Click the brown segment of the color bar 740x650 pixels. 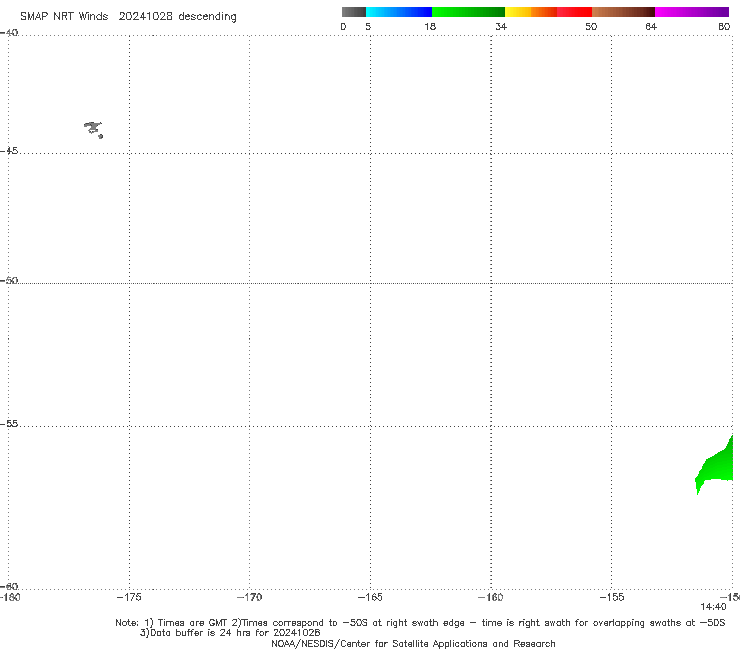tap(623, 12)
